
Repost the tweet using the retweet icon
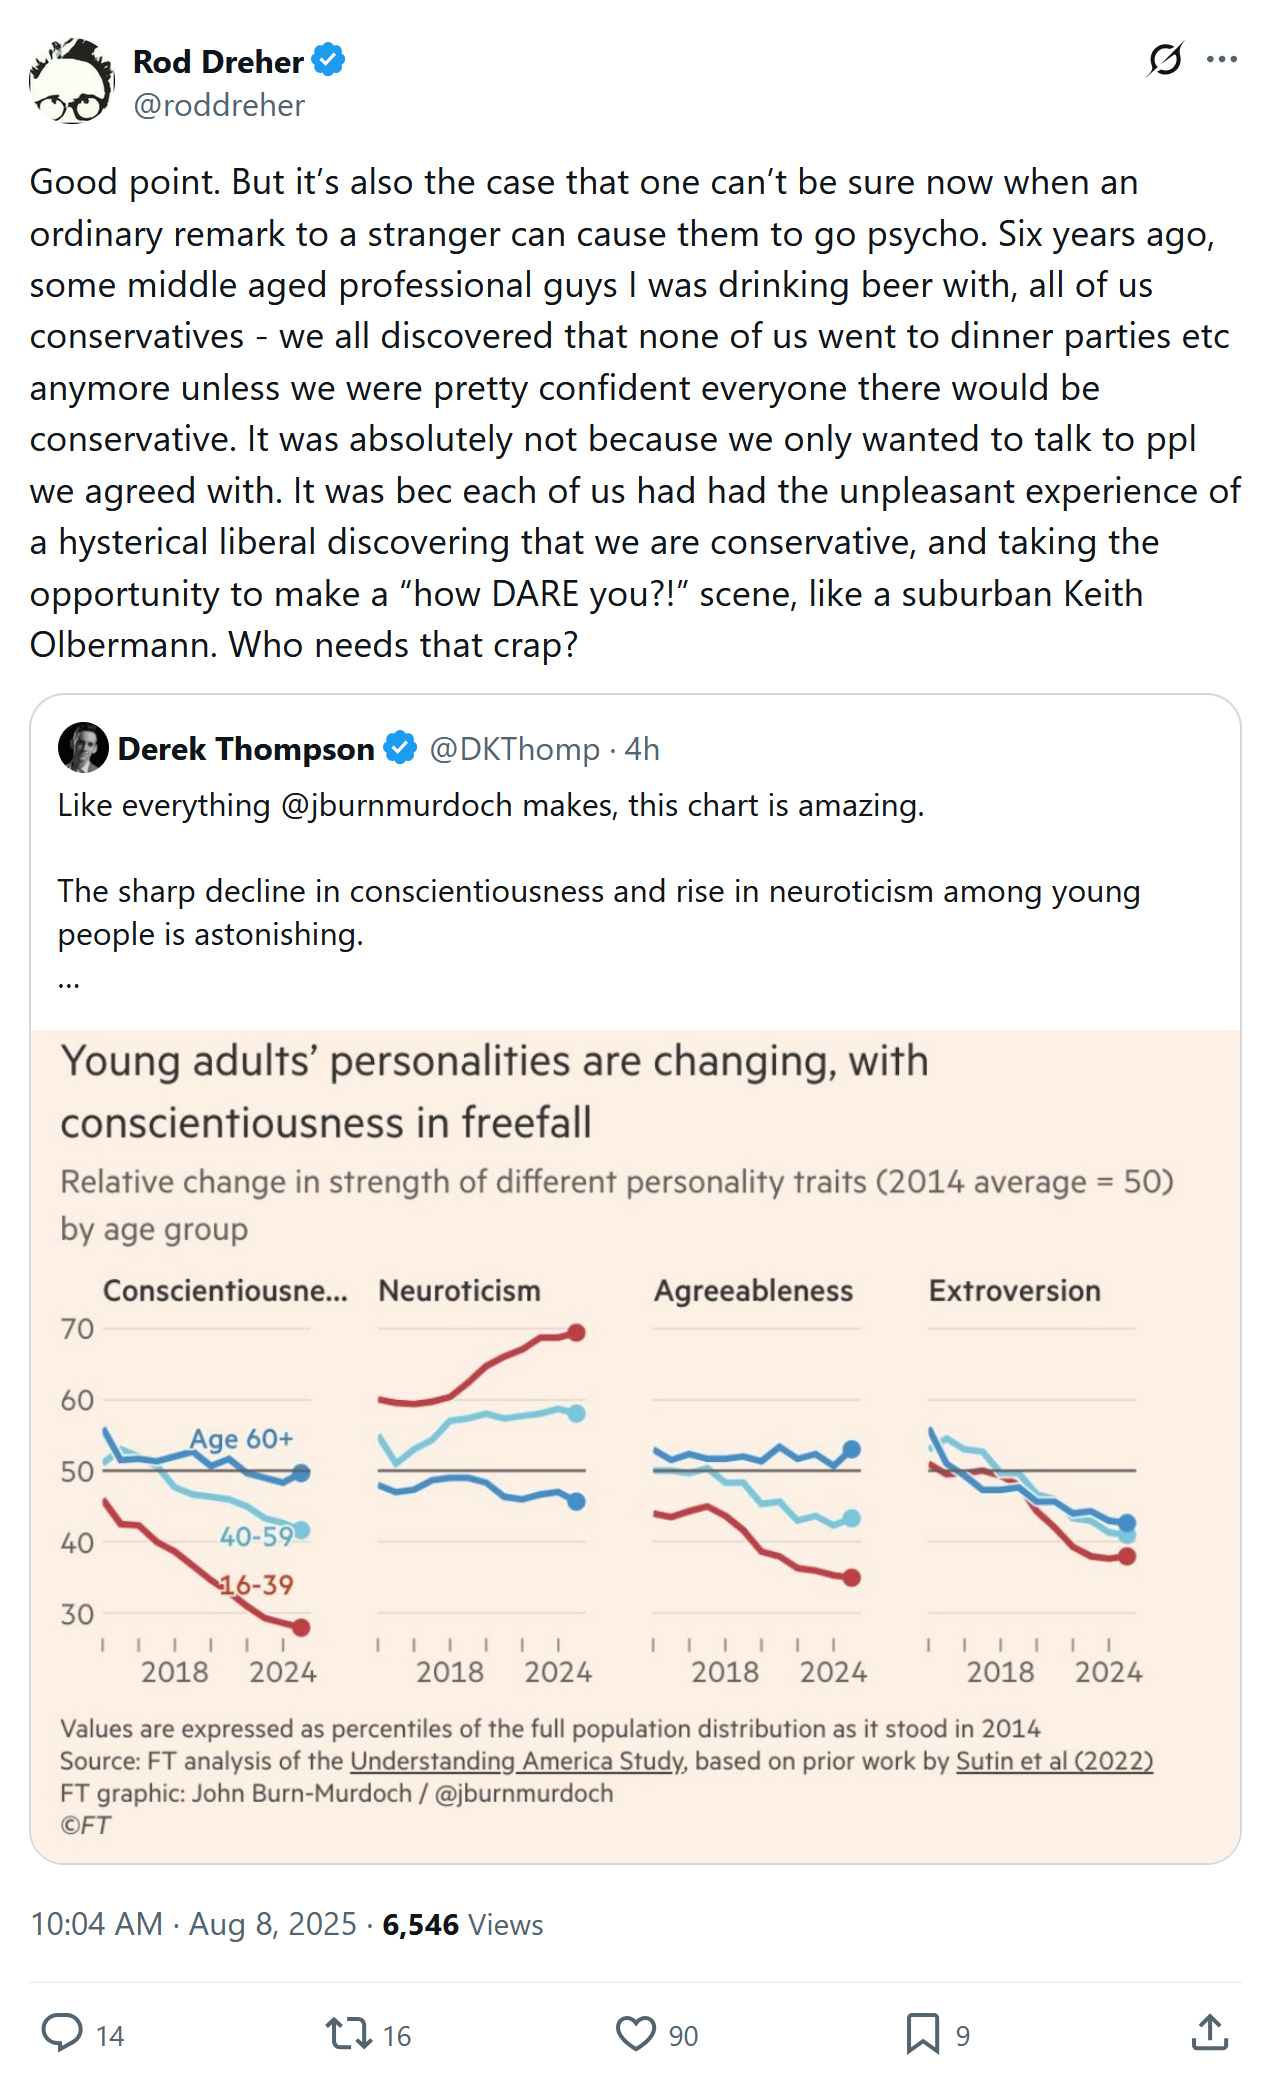[348, 2033]
